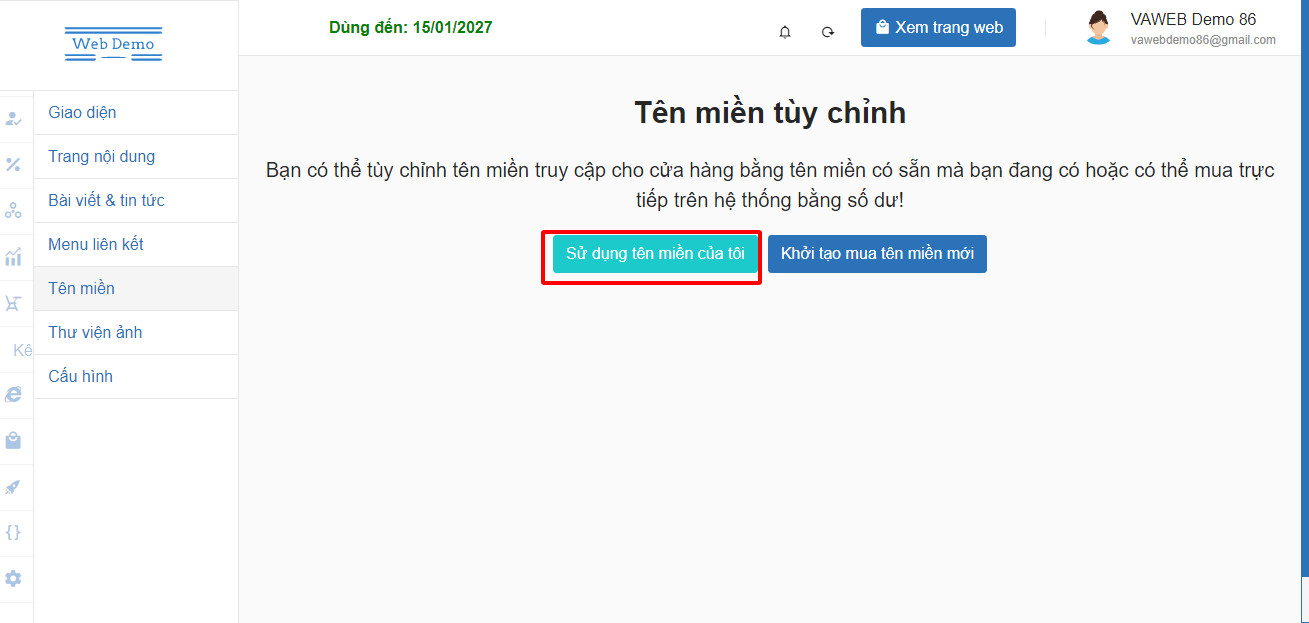Open Thư viện ảnh menu item
Viewport: 1309px width, 623px height.
pyautogui.click(x=95, y=332)
